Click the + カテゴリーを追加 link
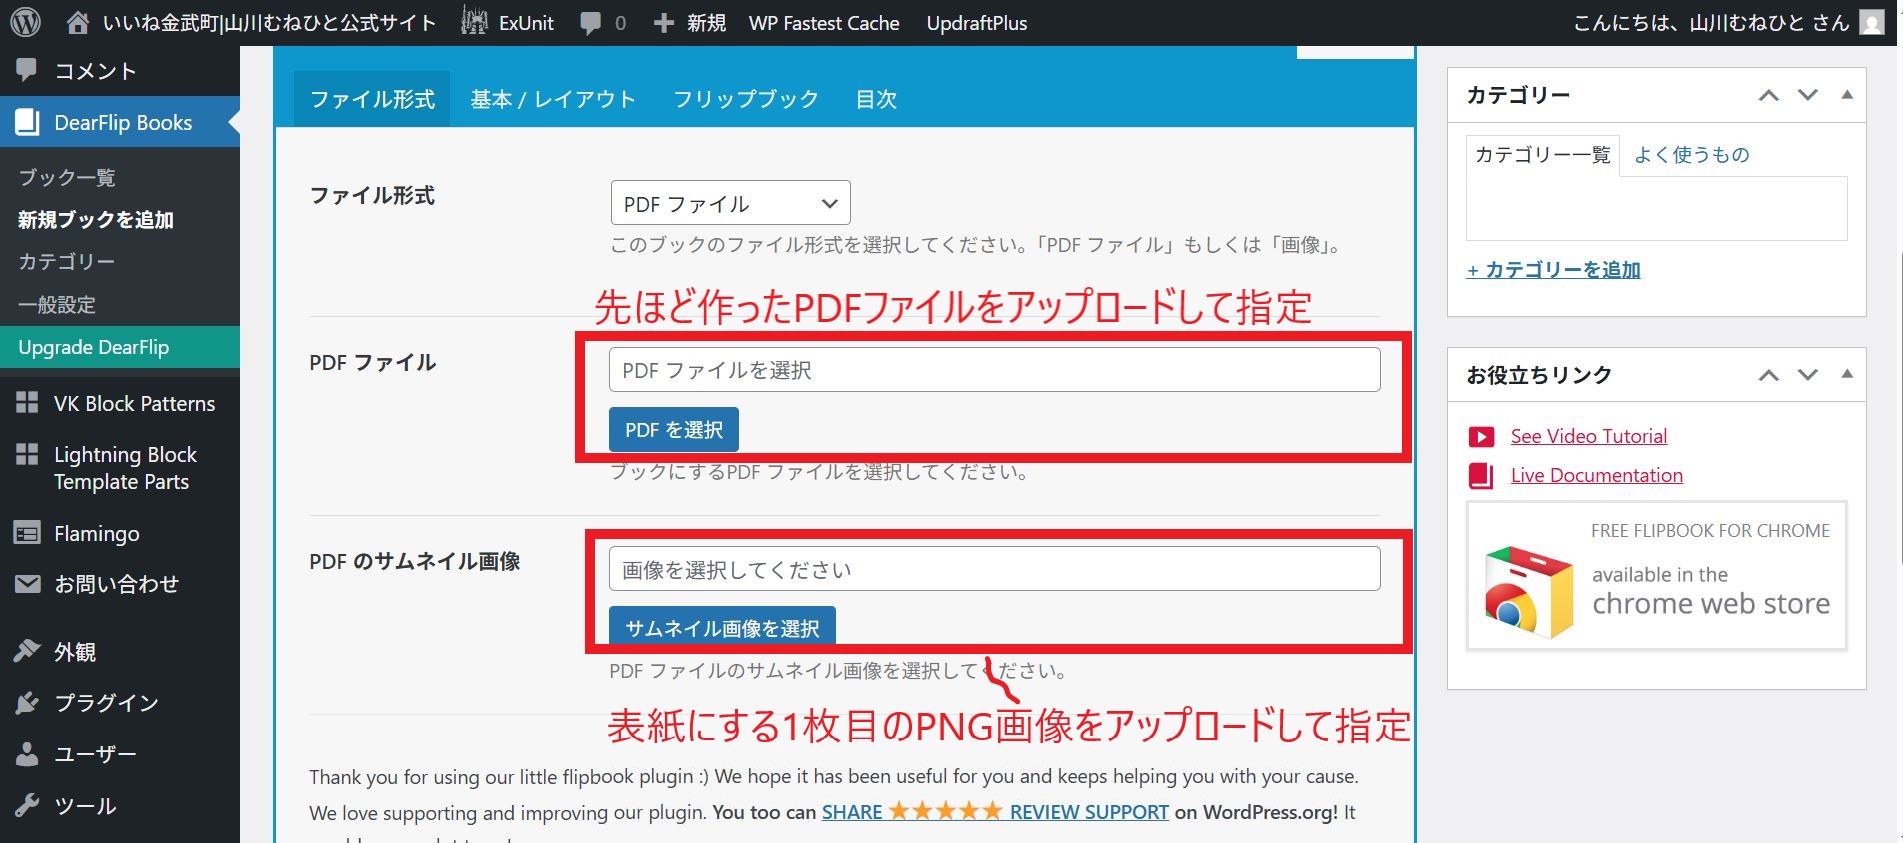The width and height of the screenshot is (1903, 843). click(1553, 270)
